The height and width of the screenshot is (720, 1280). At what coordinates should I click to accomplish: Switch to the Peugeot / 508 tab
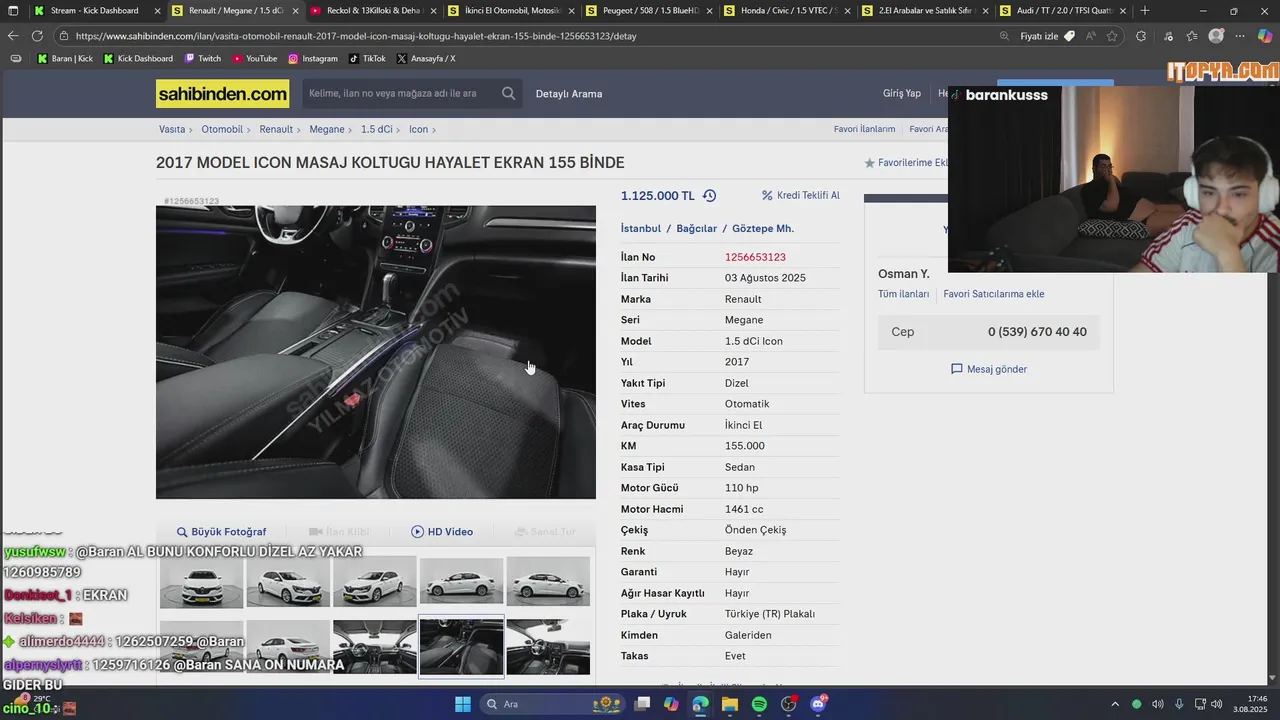[648, 11]
